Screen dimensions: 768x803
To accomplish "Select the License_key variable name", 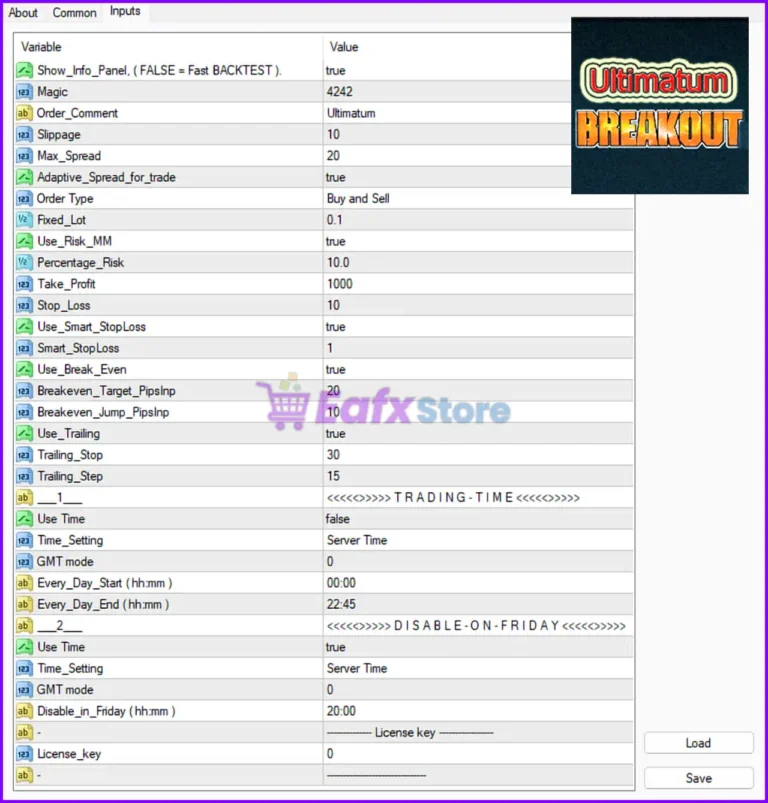I will (69, 754).
